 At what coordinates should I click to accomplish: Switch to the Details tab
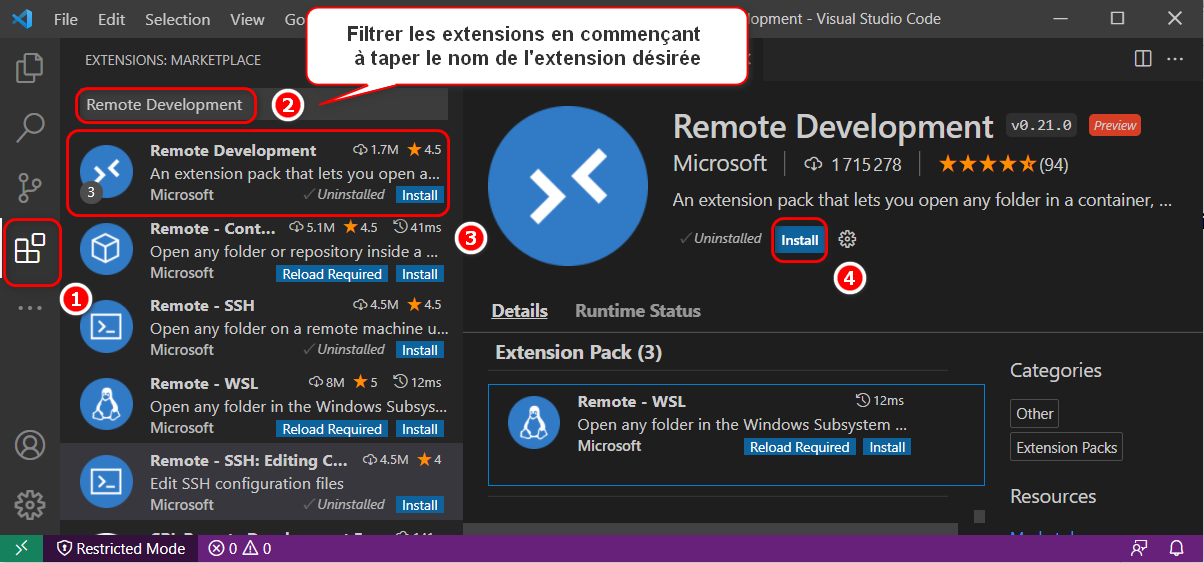(x=519, y=311)
